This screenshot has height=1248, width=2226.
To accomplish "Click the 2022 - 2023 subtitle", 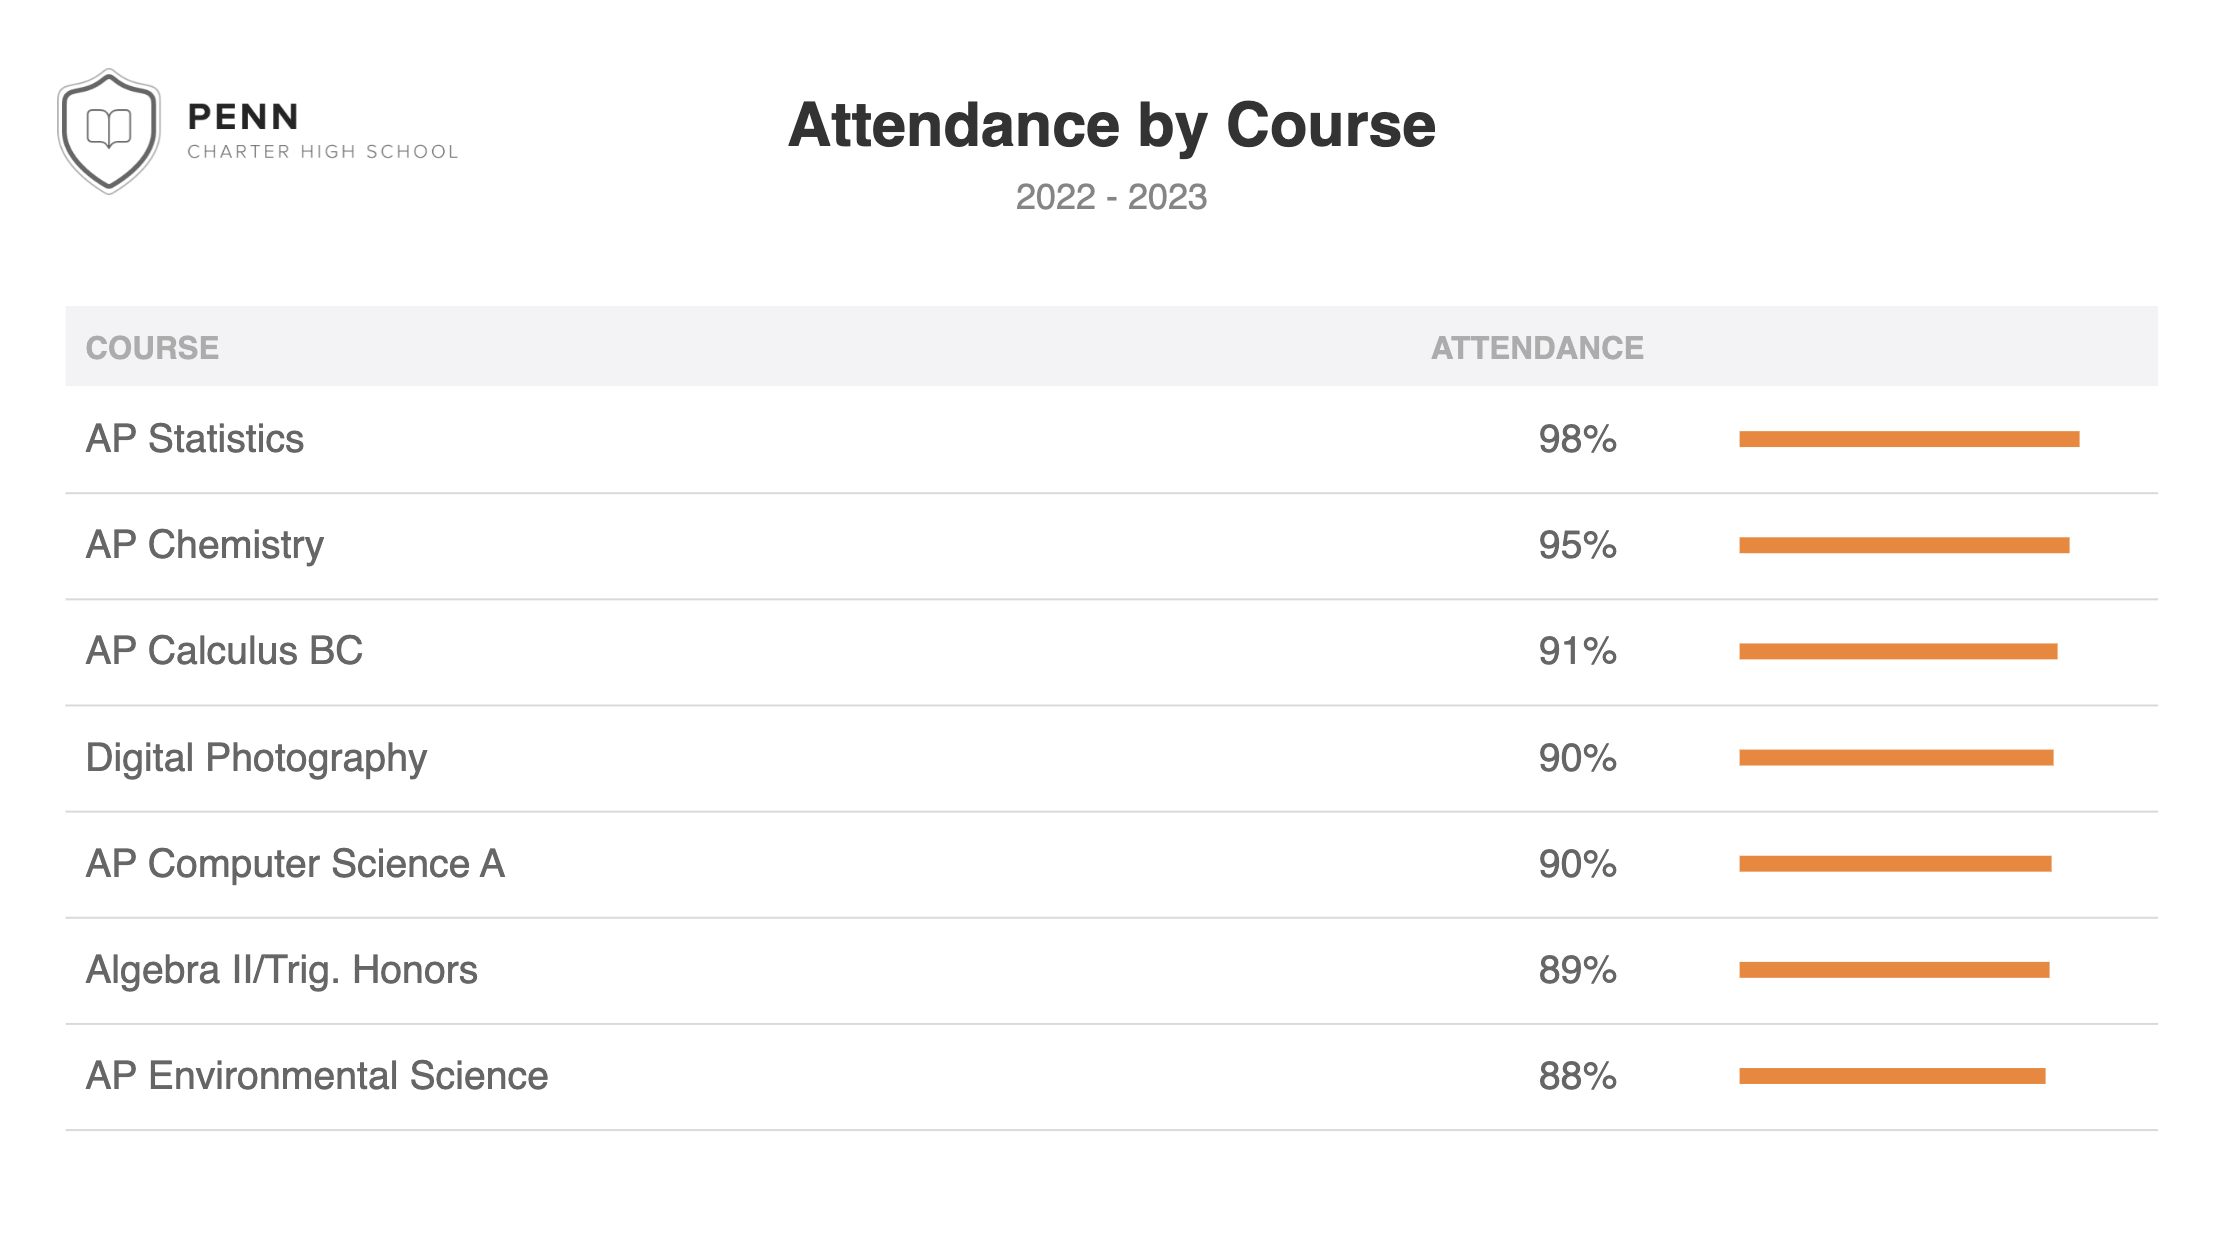I will (x=1111, y=197).
